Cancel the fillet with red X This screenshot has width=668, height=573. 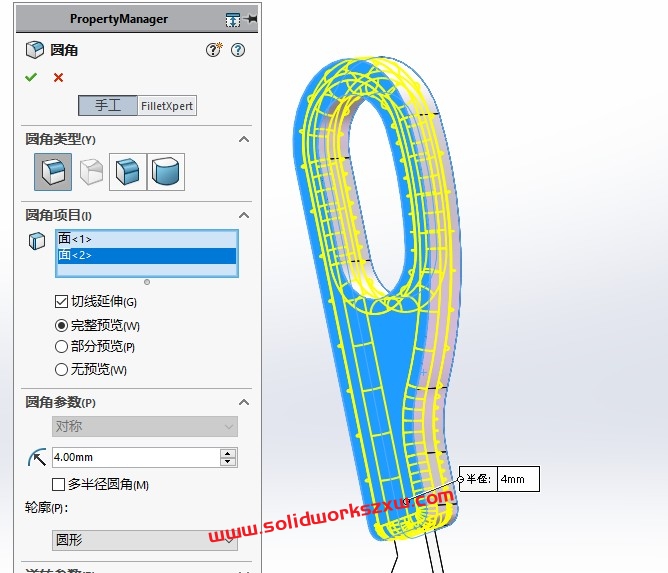point(58,77)
